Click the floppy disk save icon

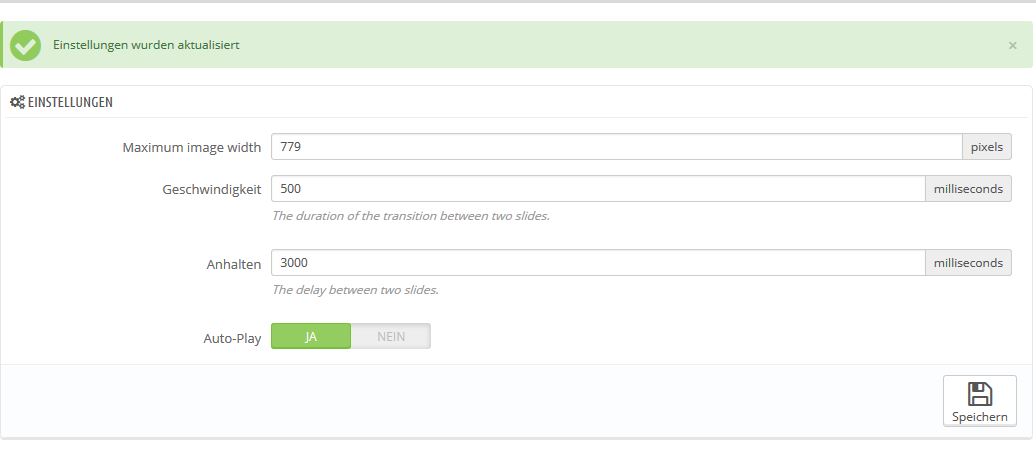980,393
